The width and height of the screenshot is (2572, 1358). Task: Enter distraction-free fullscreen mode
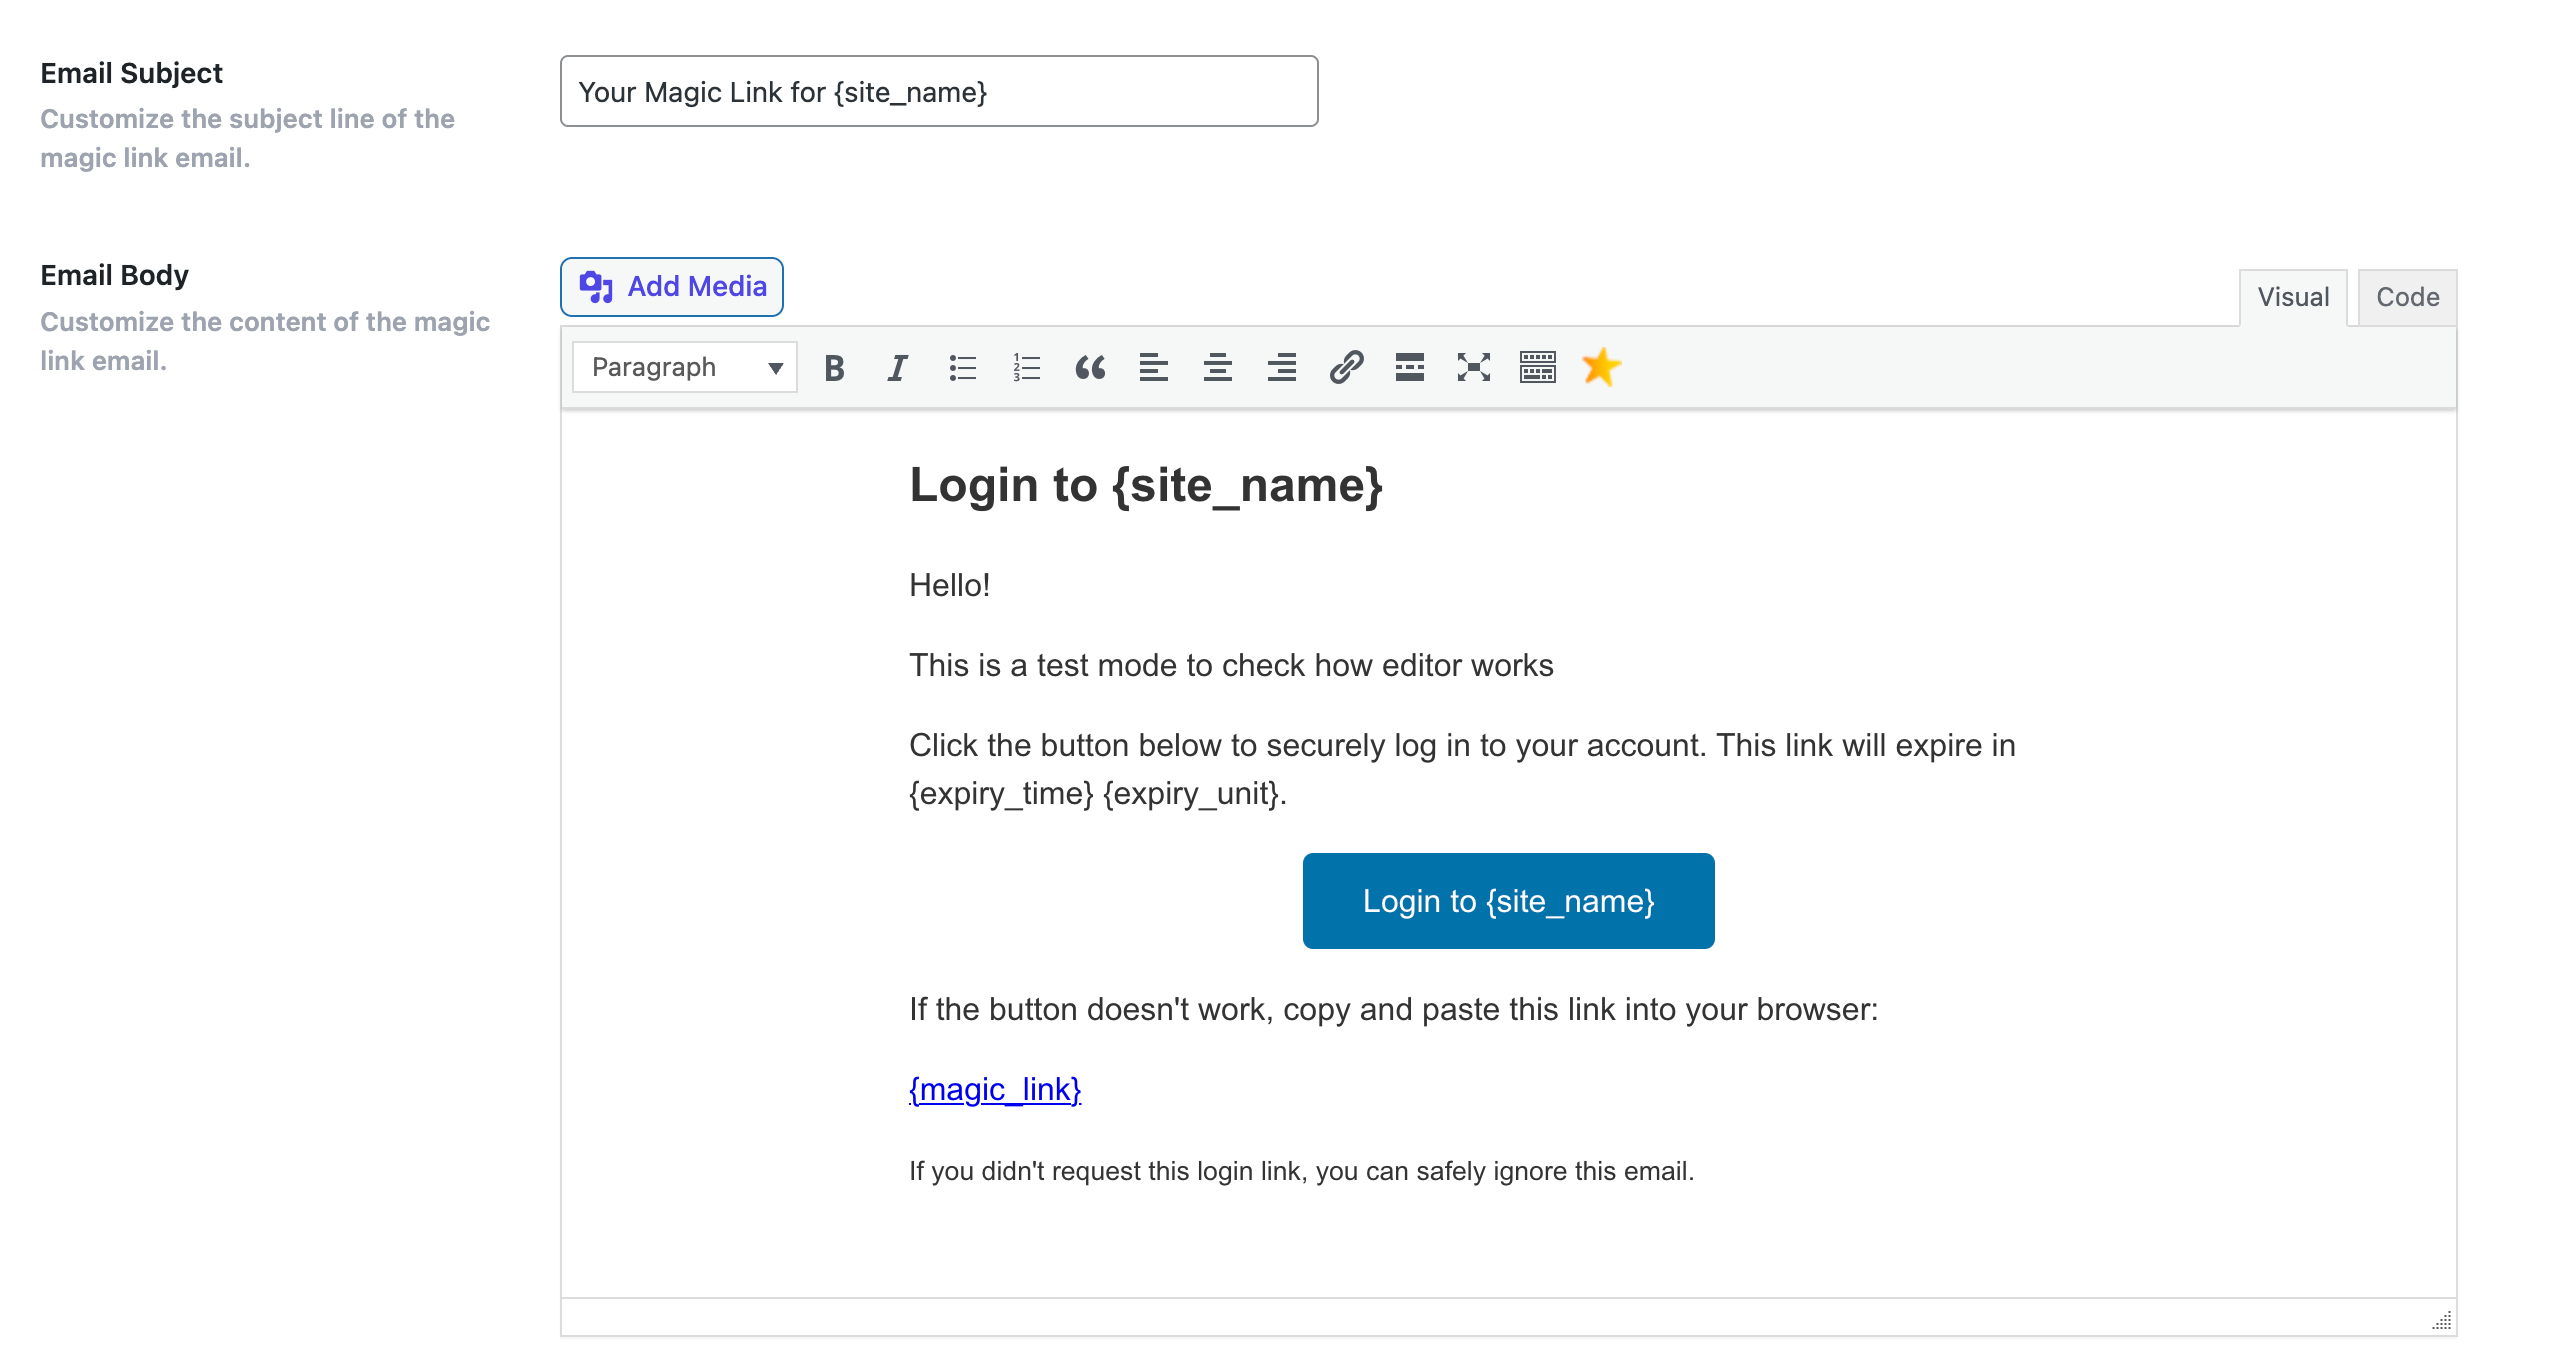point(1473,367)
